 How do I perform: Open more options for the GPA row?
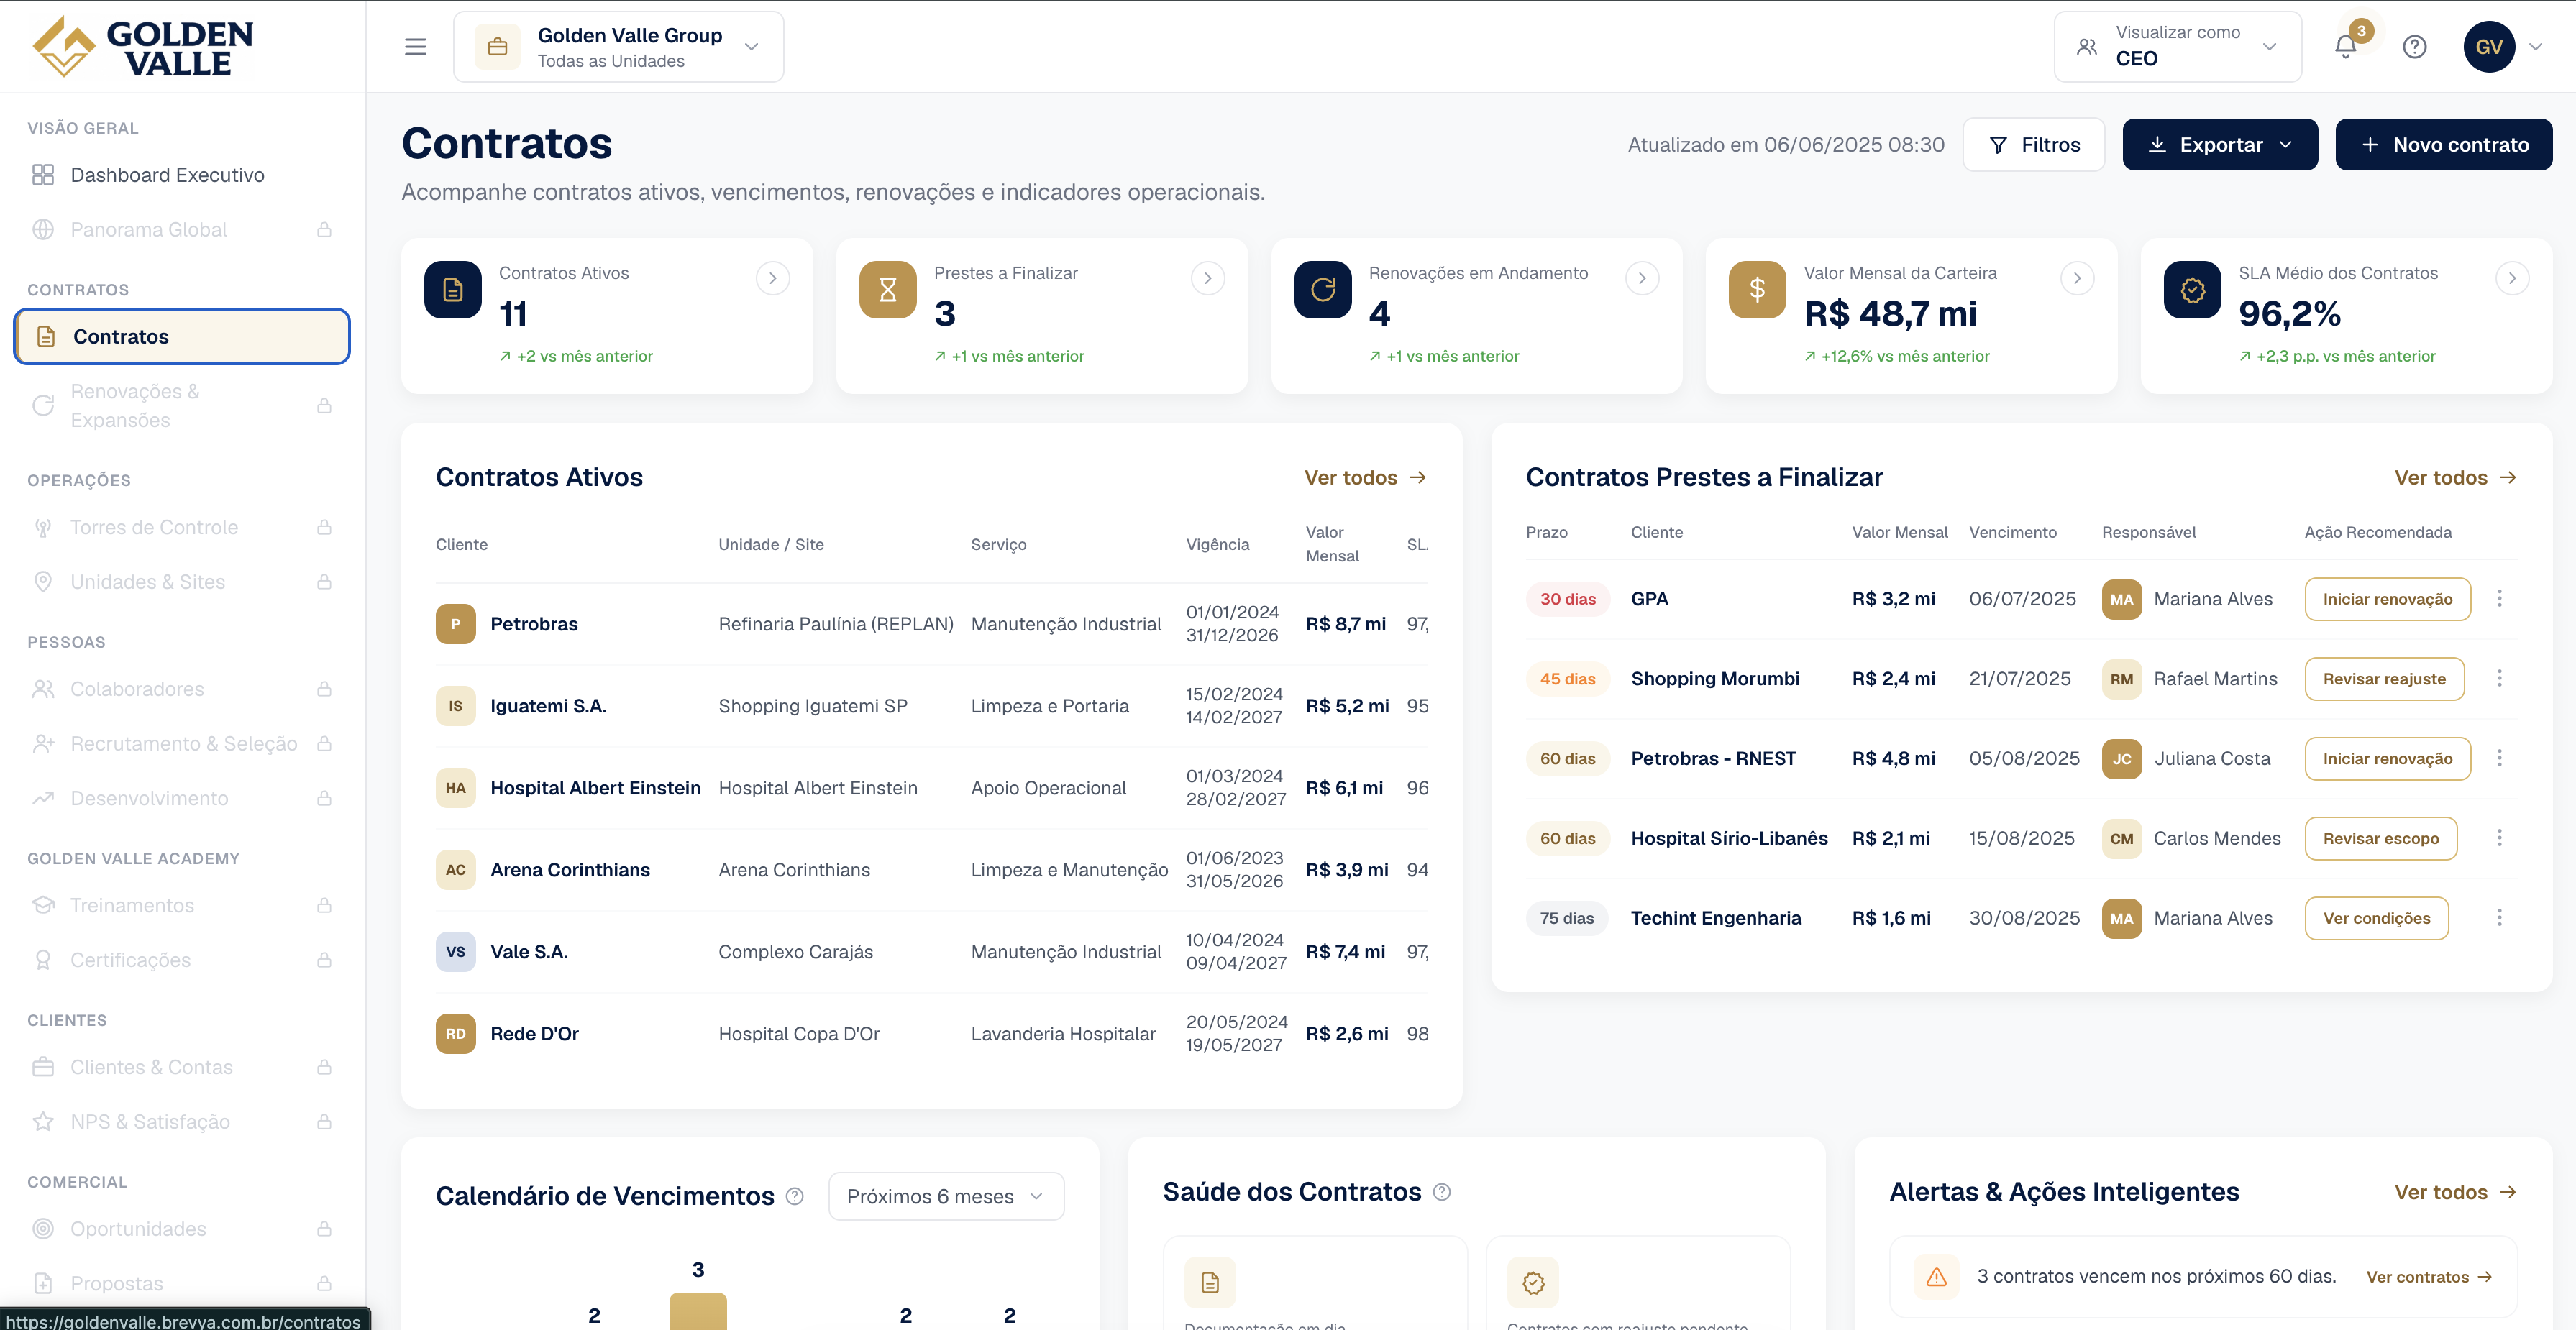coord(2499,598)
